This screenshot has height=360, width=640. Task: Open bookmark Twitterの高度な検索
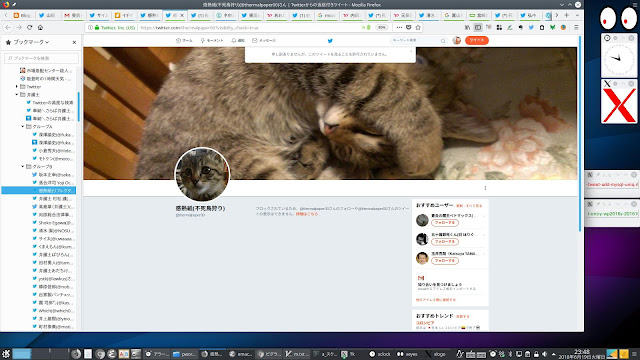52,102
